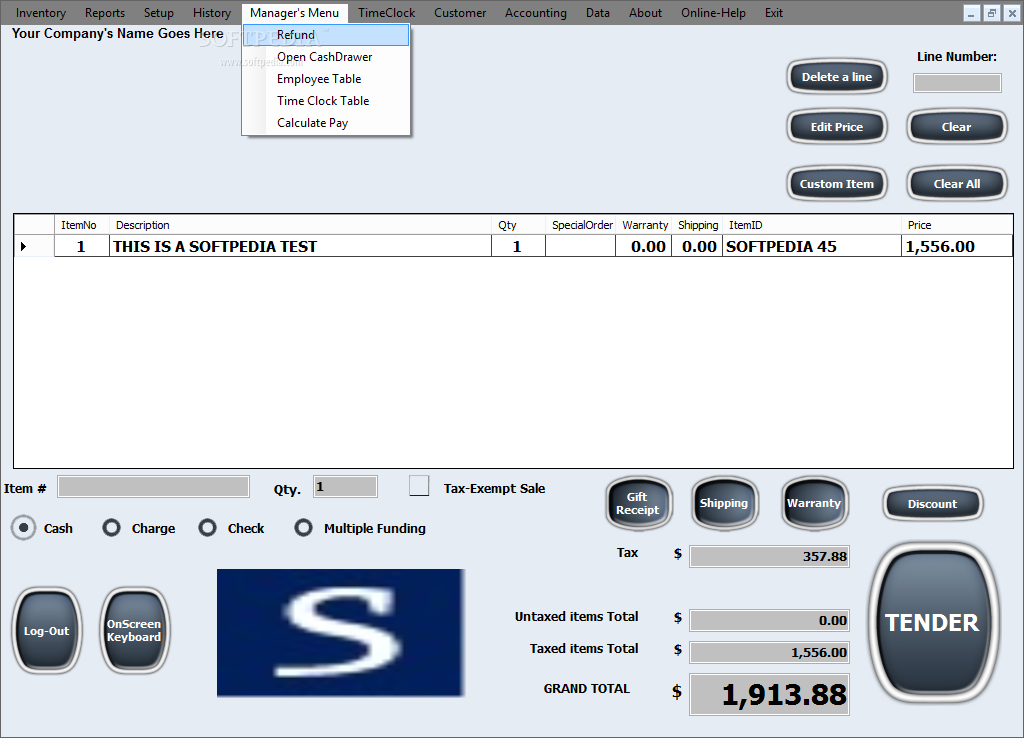Screen dimensions: 1024x738
Task: Click the Item # input field
Action: pyautogui.click(x=153, y=487)
